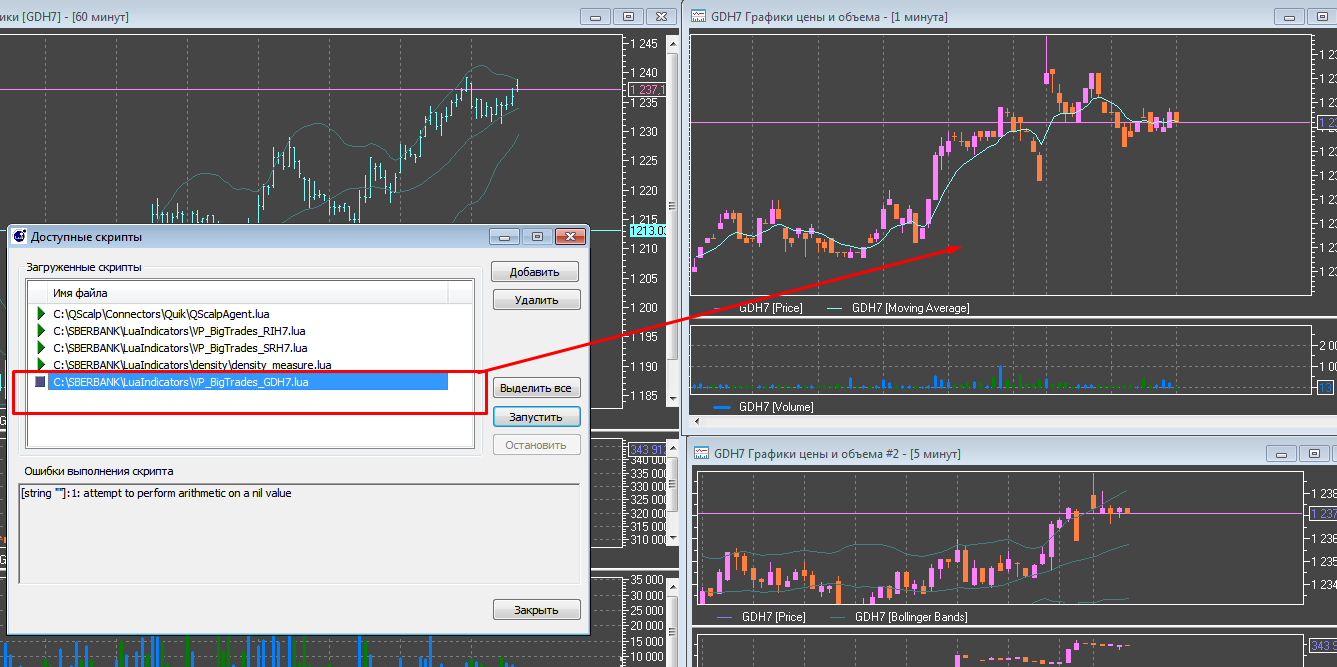
Task: Click the Имя файла column header
Action: [x=80, y=293]
